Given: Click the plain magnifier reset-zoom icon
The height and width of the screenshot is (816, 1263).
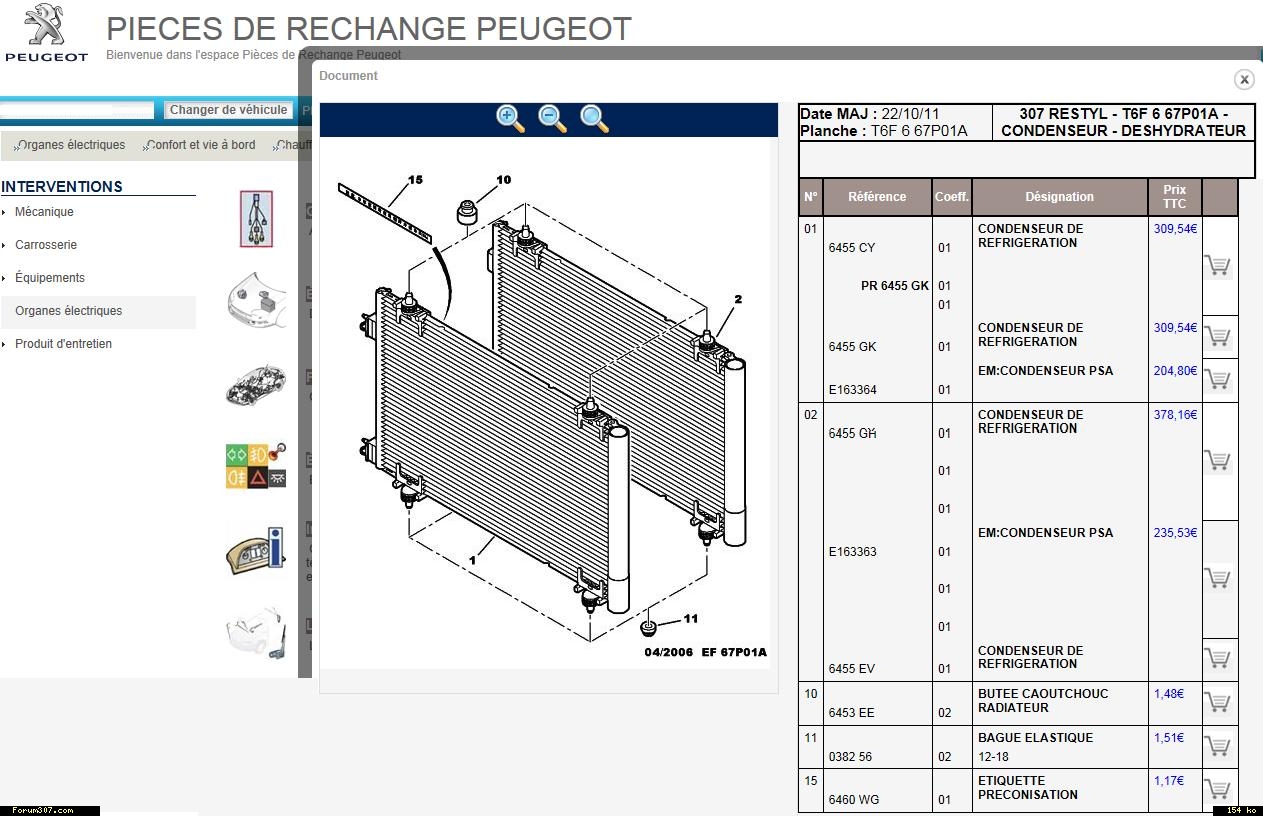Looking at the screenshot, I should (x=595, y=118).
